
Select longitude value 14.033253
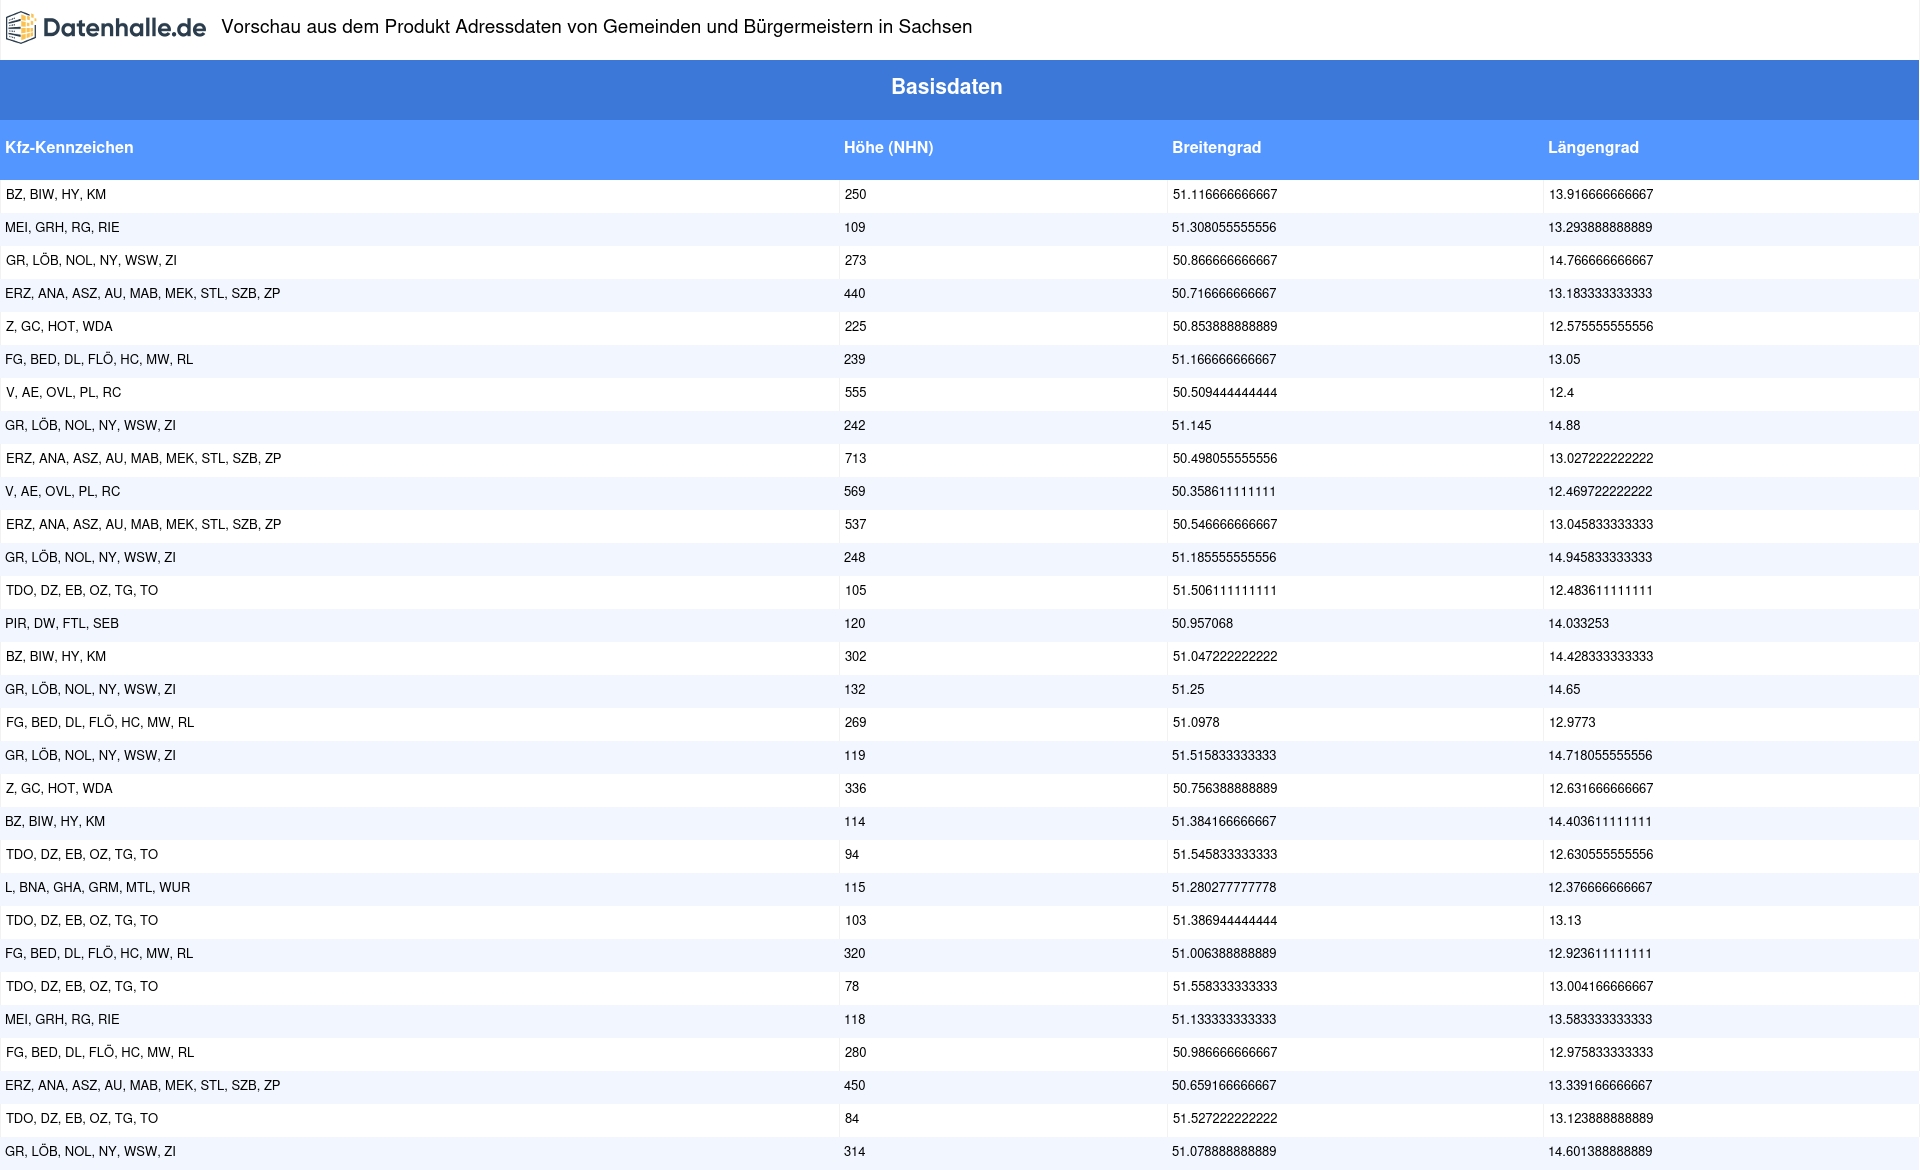click(1578, 624)
